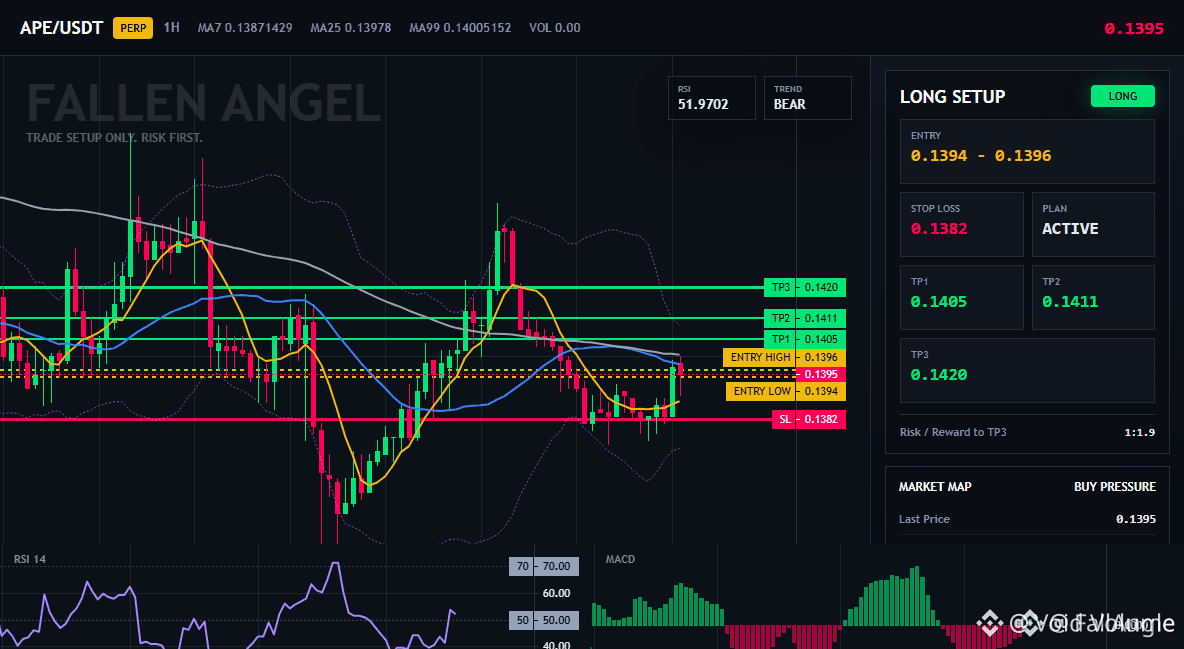Click the LONG SETUP panel heading
Viewport: 1184px width, 649px height.
952,97
